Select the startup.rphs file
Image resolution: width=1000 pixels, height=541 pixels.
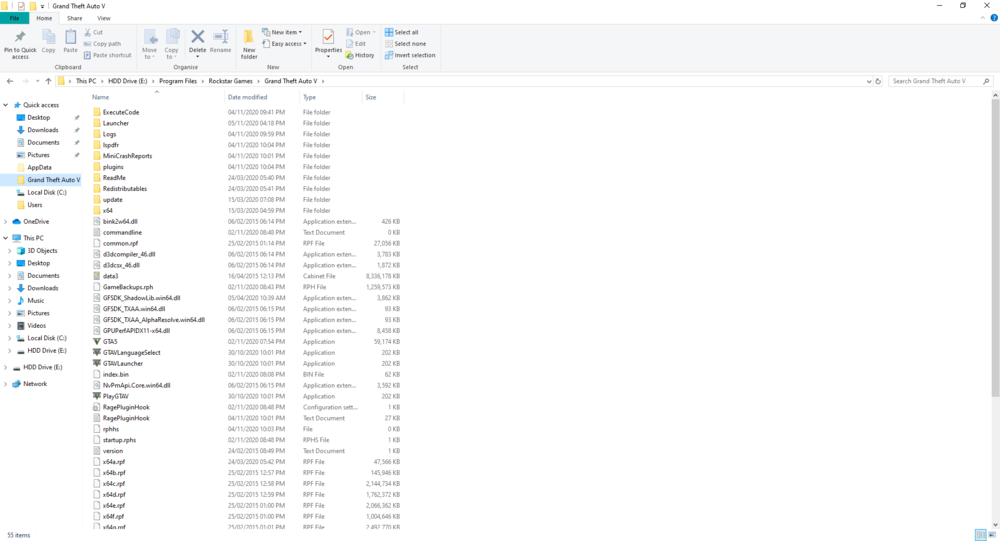(119, 440)
